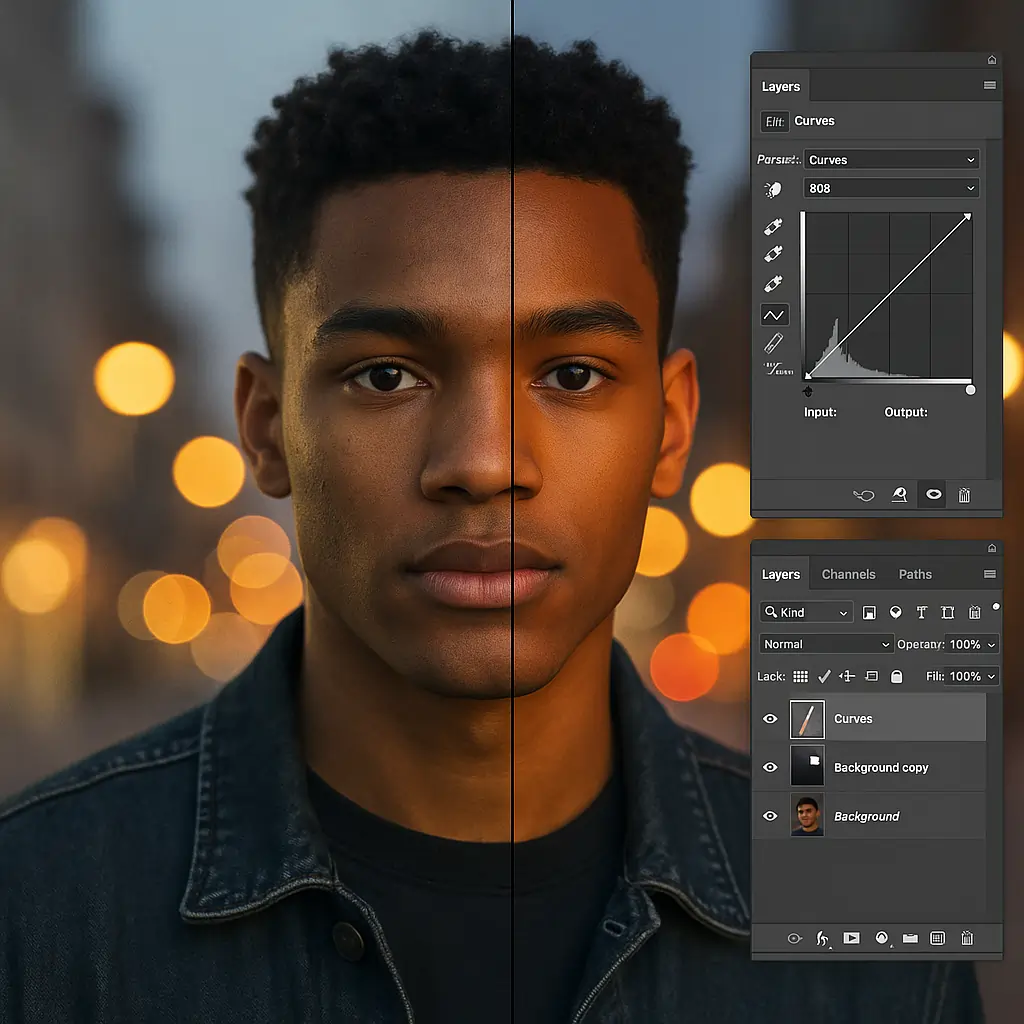Select the white point eyedropper in Curves

(773, 283)
